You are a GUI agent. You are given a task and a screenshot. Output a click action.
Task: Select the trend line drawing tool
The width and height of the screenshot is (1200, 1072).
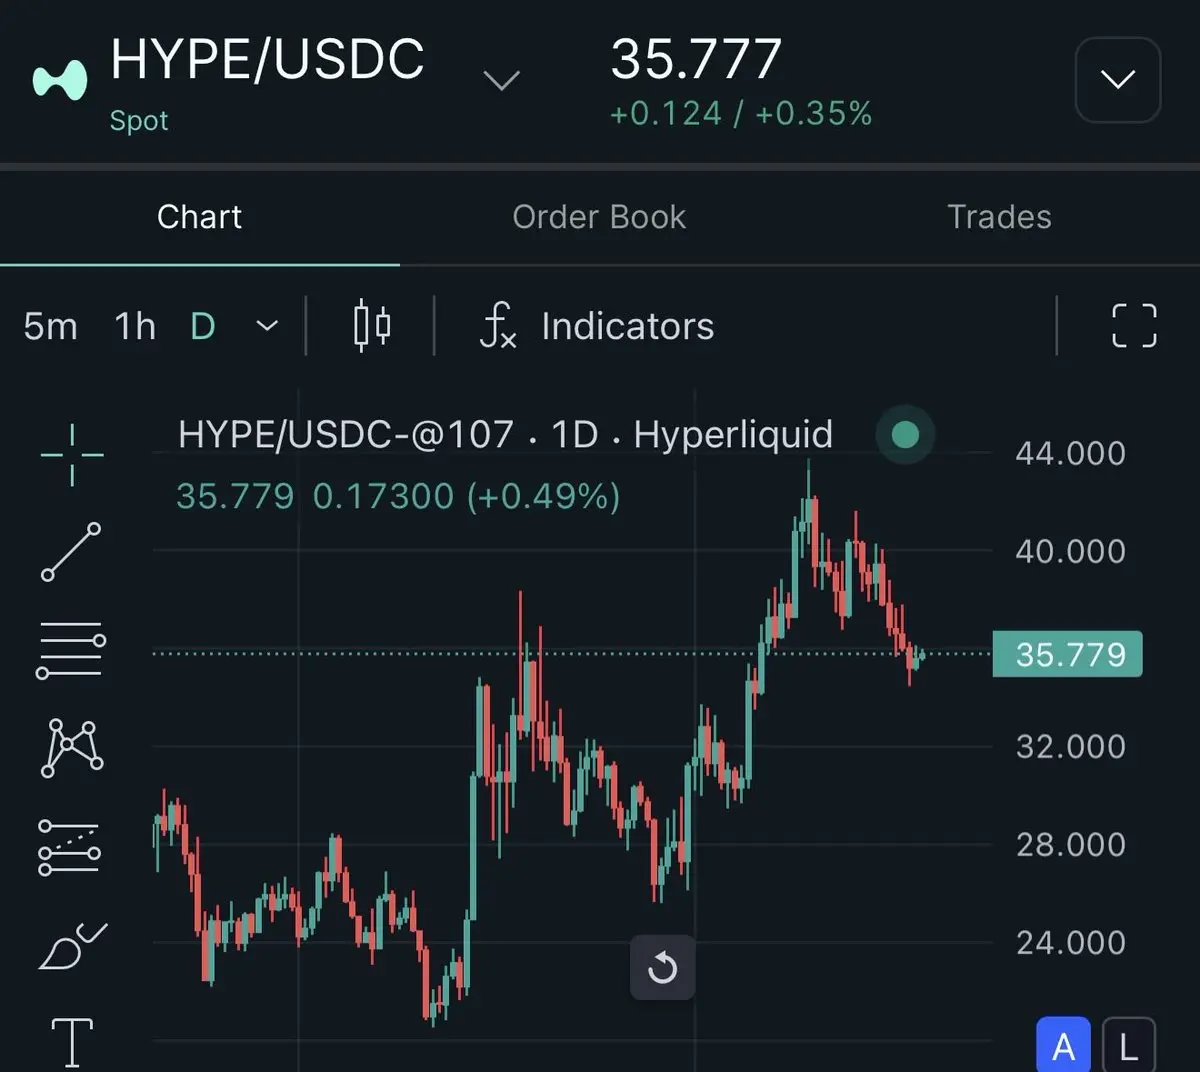(x=71, y=551)
